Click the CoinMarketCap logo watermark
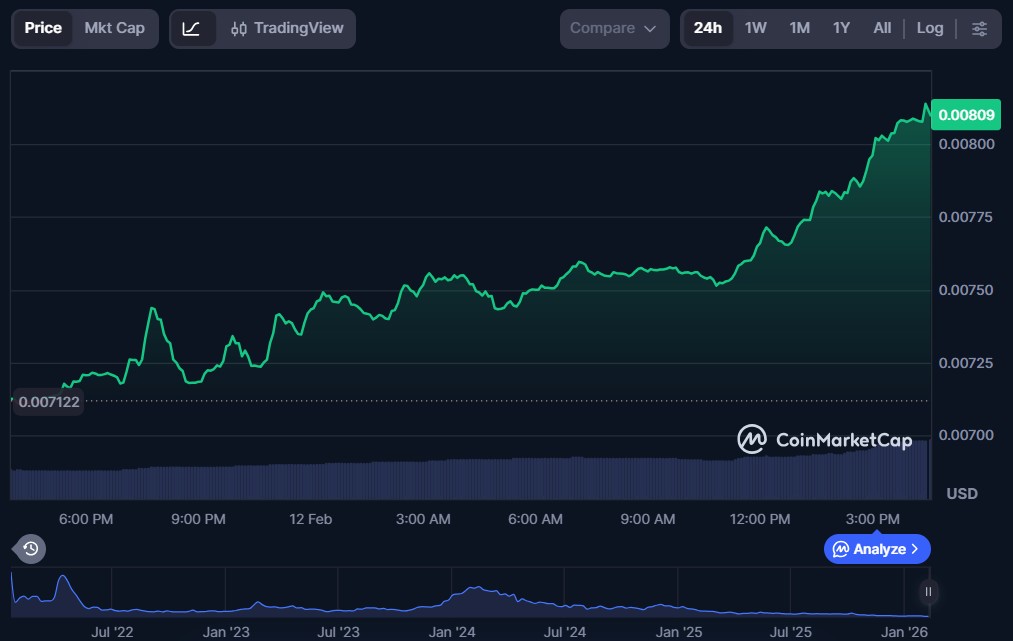The image size is (1013, 641). point(824,439)
